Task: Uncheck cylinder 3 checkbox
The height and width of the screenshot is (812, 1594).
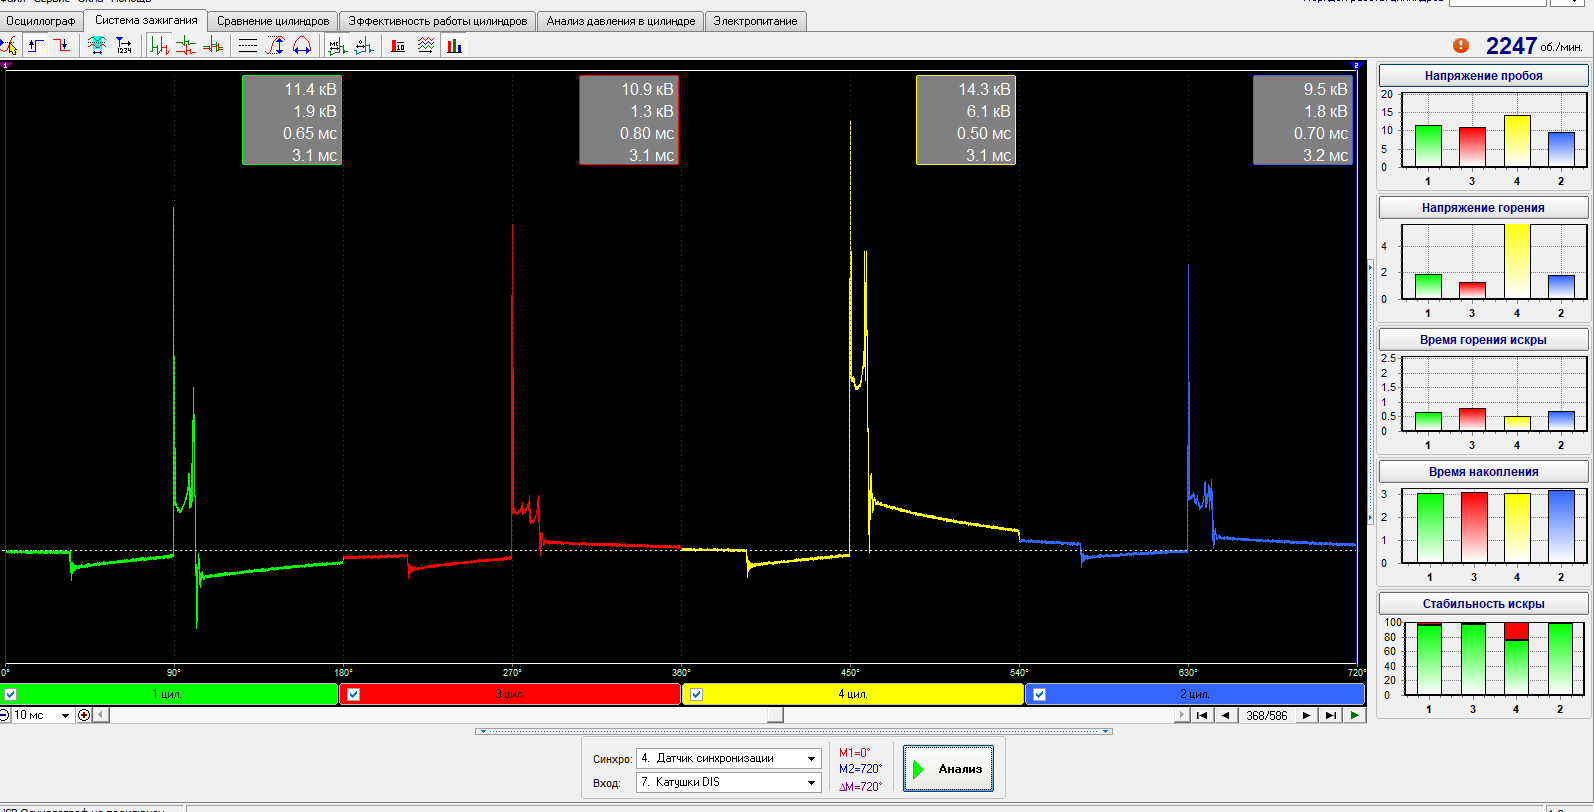Action: (x=353, y=694)
